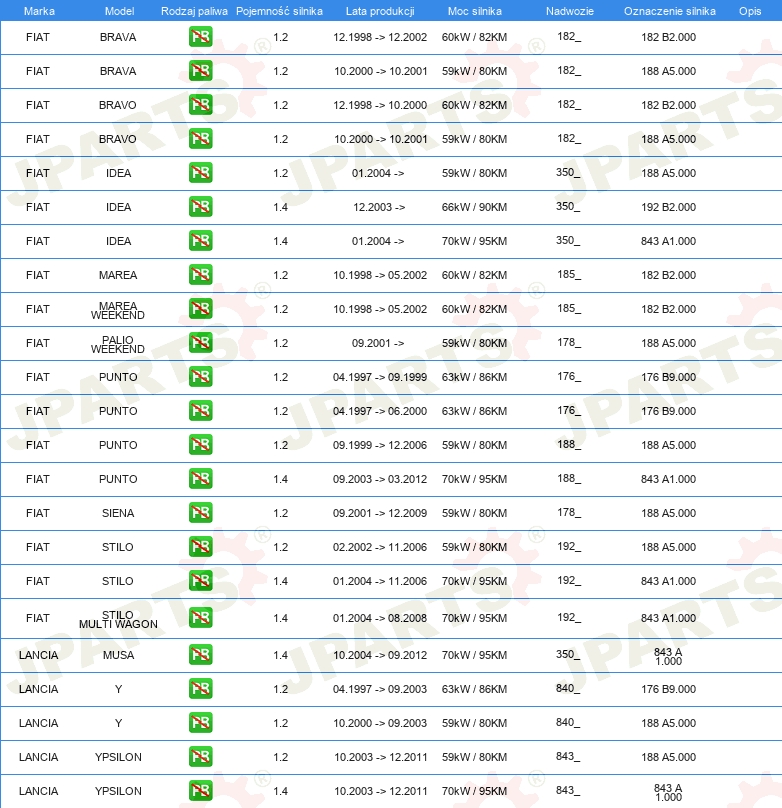Click petrol icon for PUNTO 04.1997 -> 09.1999
The width and height of the screenshot is (782, 808).
pyautogui.click(x=200, y=377)
